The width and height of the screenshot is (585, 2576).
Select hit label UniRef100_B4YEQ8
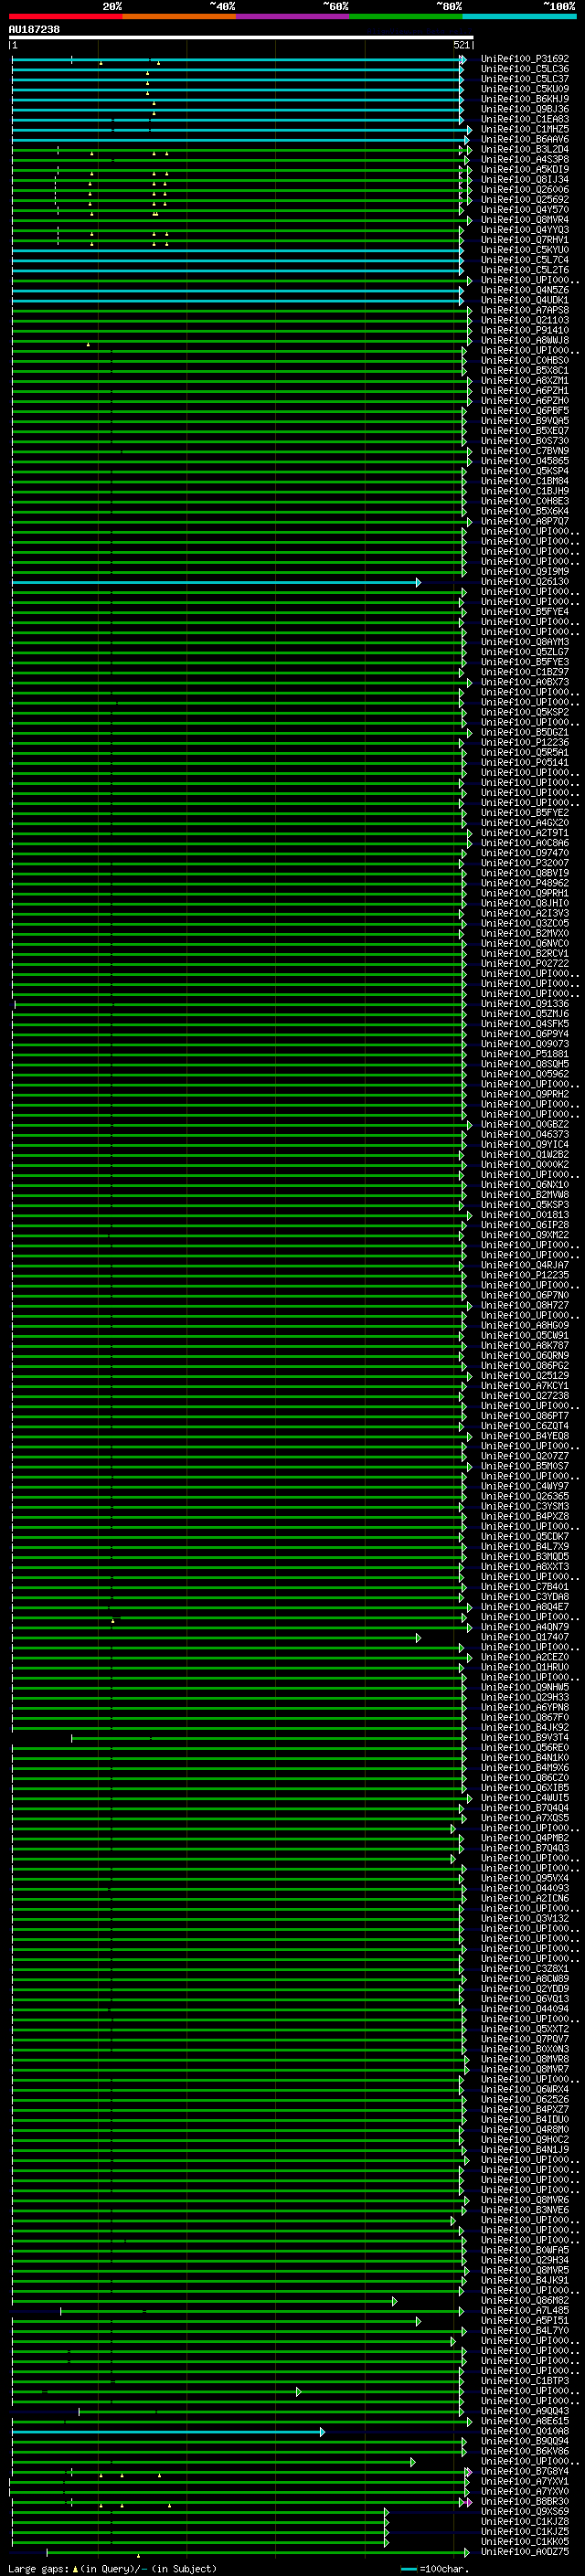[x=524, y=1436]
